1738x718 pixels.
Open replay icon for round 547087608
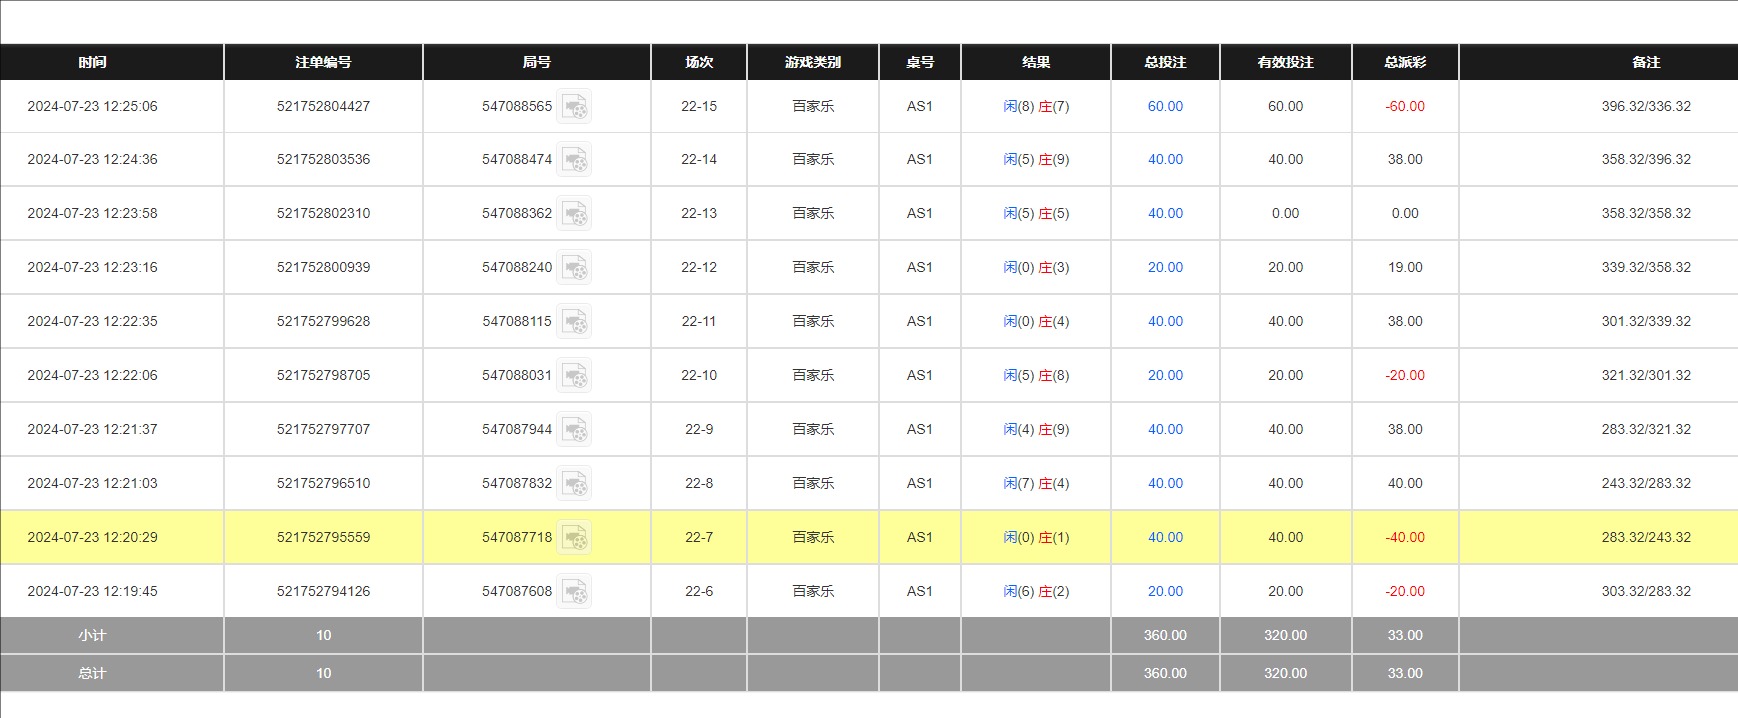[x=574, y=592]
